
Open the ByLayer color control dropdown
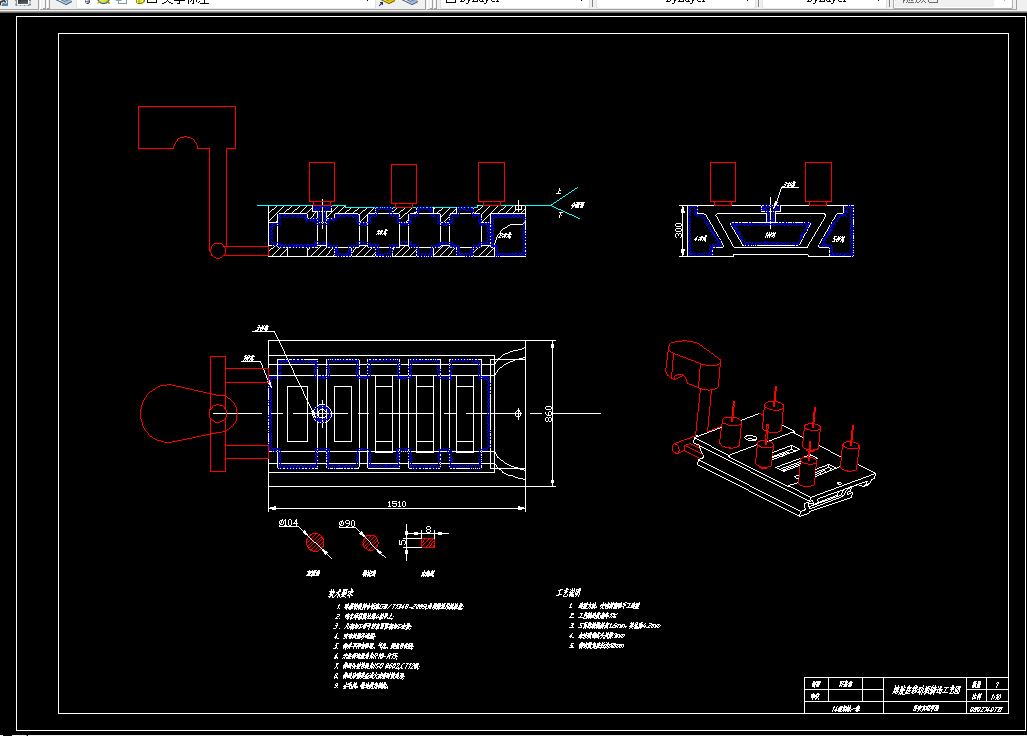click(x=513, y=2)
